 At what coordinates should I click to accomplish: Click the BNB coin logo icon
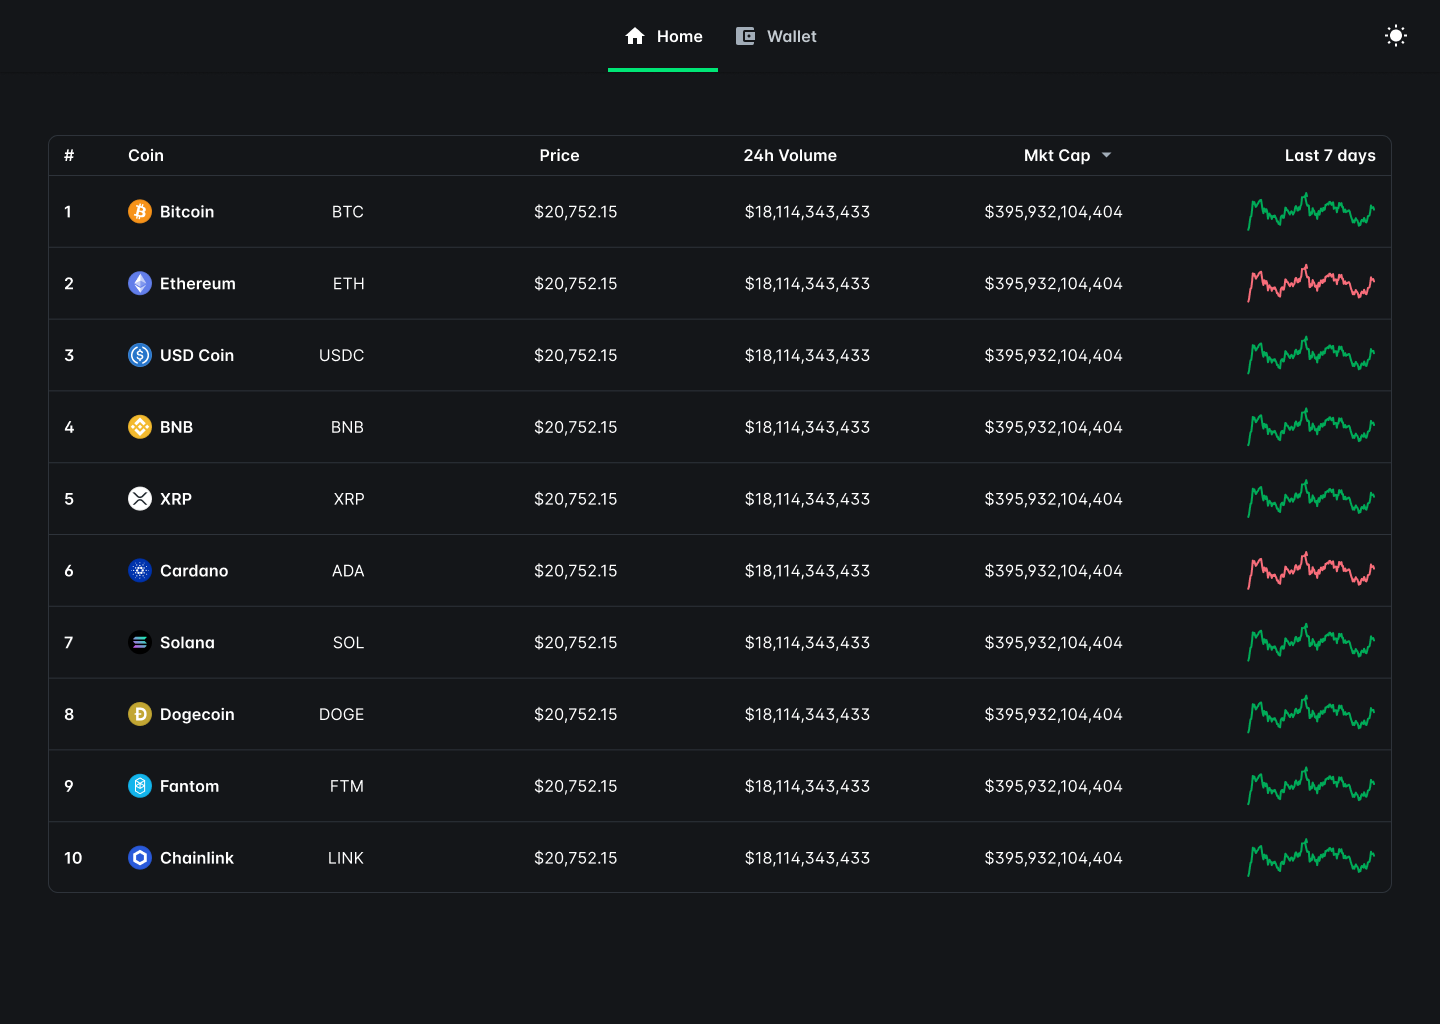pyautogui.click(x=140, y=427)
